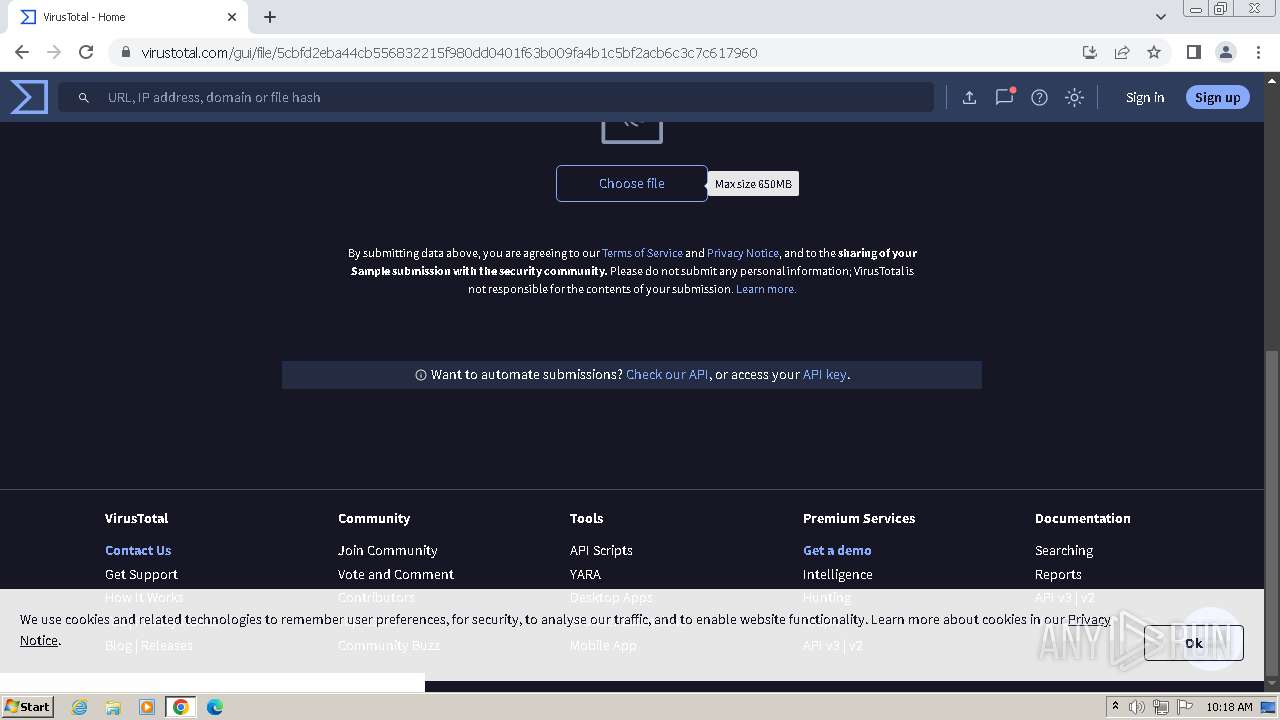1280x720 pixels.
Task: Open Get Support footer link
Action: [141, 574]
